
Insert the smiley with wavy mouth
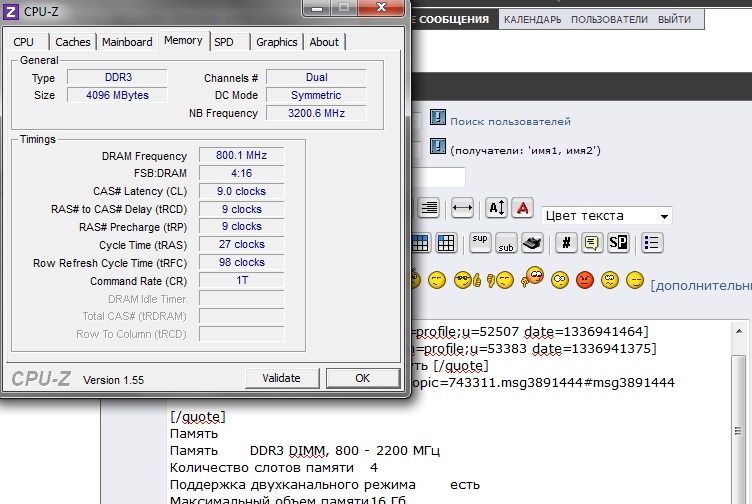point(610,280)
